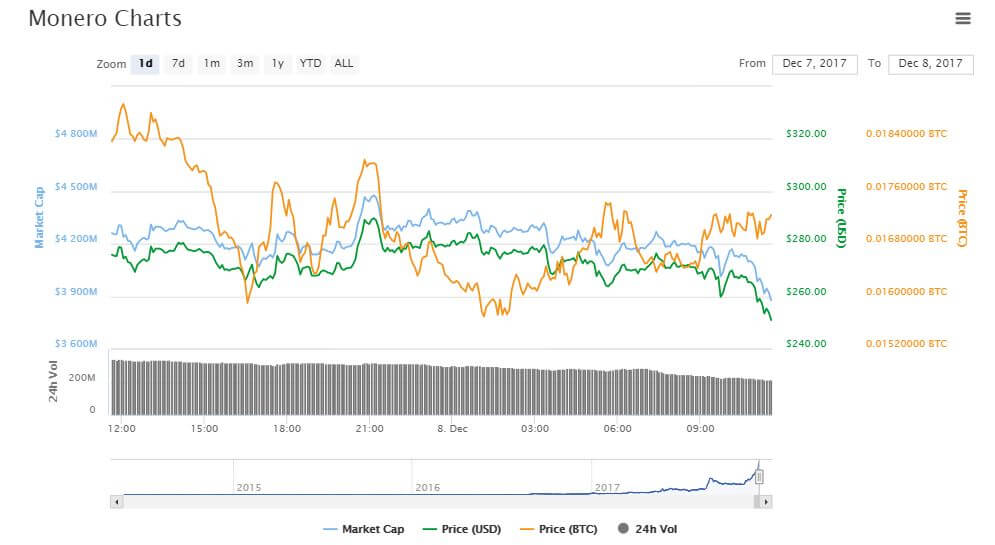Click the 03:00 time axis label
This screenshot has width=995, height=545.
tap(535, 429)
